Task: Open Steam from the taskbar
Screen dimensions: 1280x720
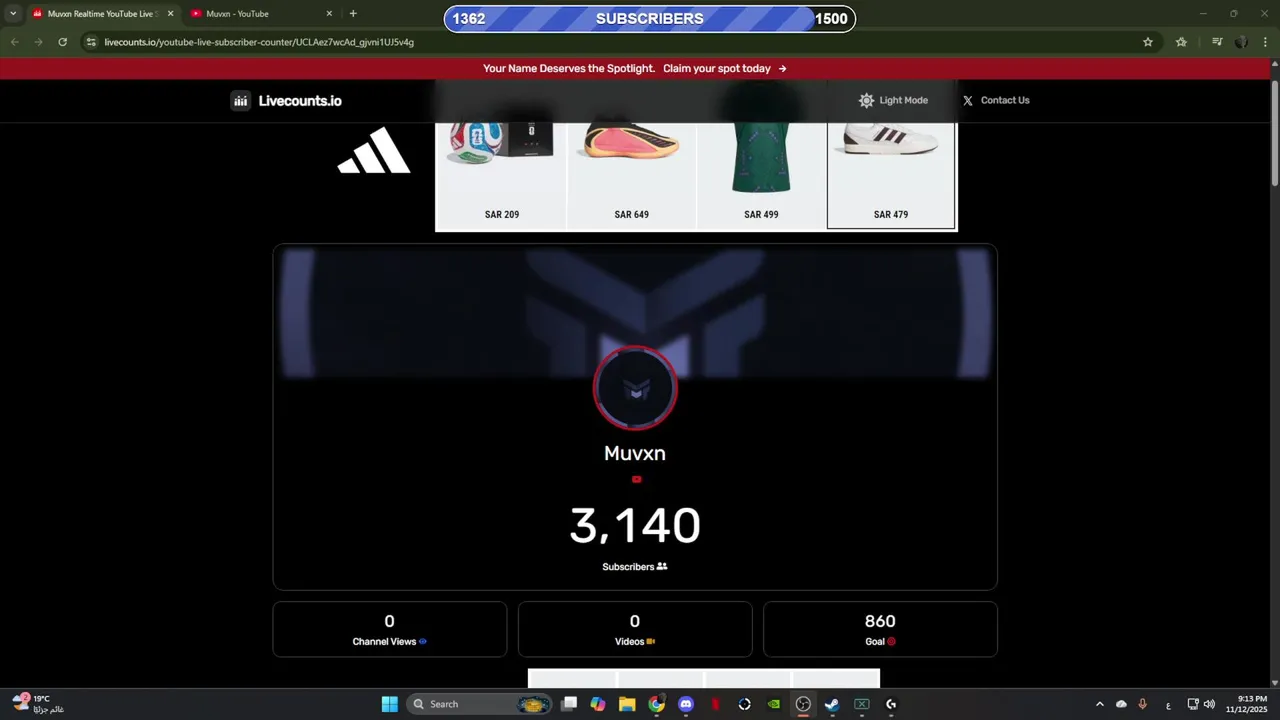Action: [x=832, y=704]
